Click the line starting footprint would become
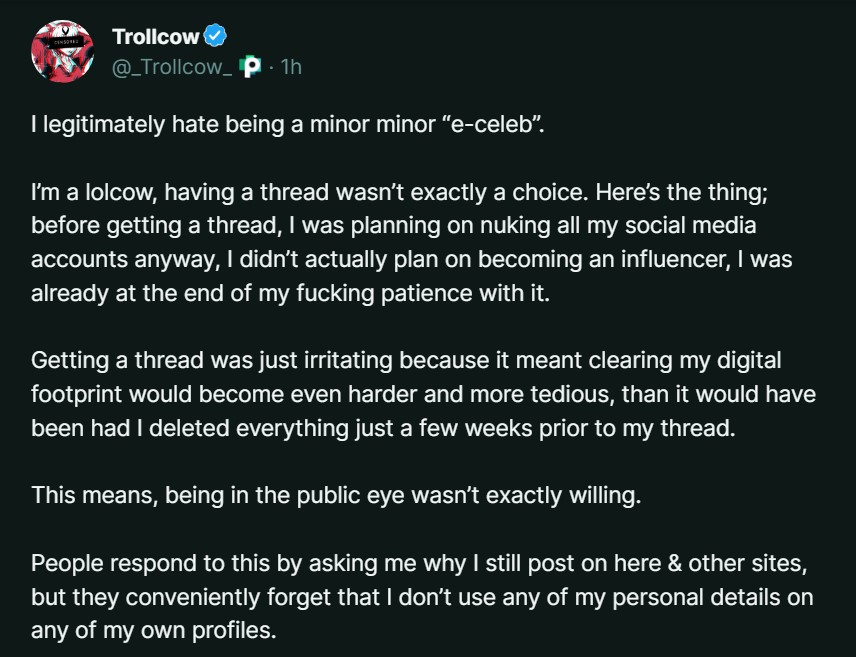The width and height of the screenshot is (856, 657). pos(424,394)
